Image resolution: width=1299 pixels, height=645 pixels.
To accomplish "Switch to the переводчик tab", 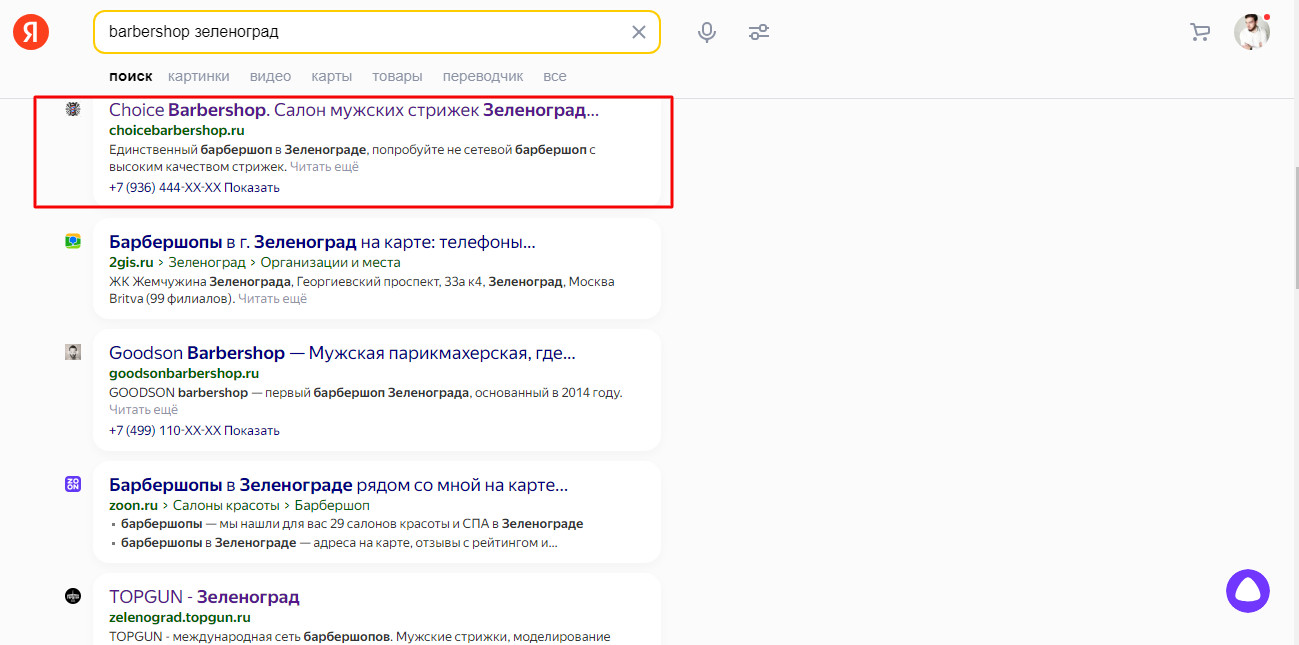I will tap(483, 76).
